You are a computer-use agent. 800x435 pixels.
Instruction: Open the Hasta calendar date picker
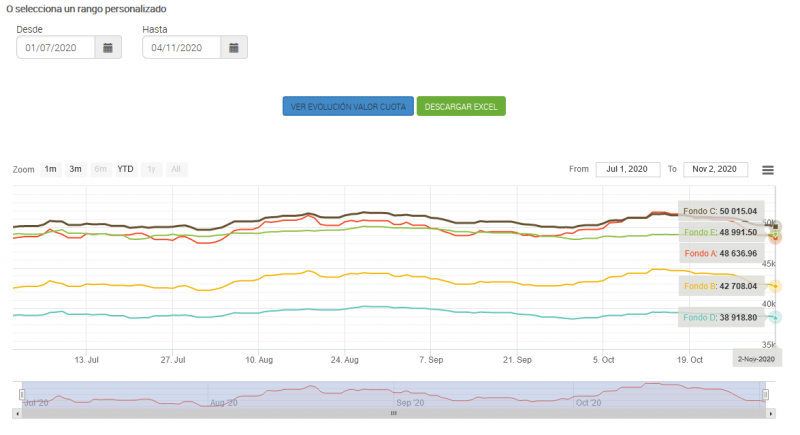[234, 47]
